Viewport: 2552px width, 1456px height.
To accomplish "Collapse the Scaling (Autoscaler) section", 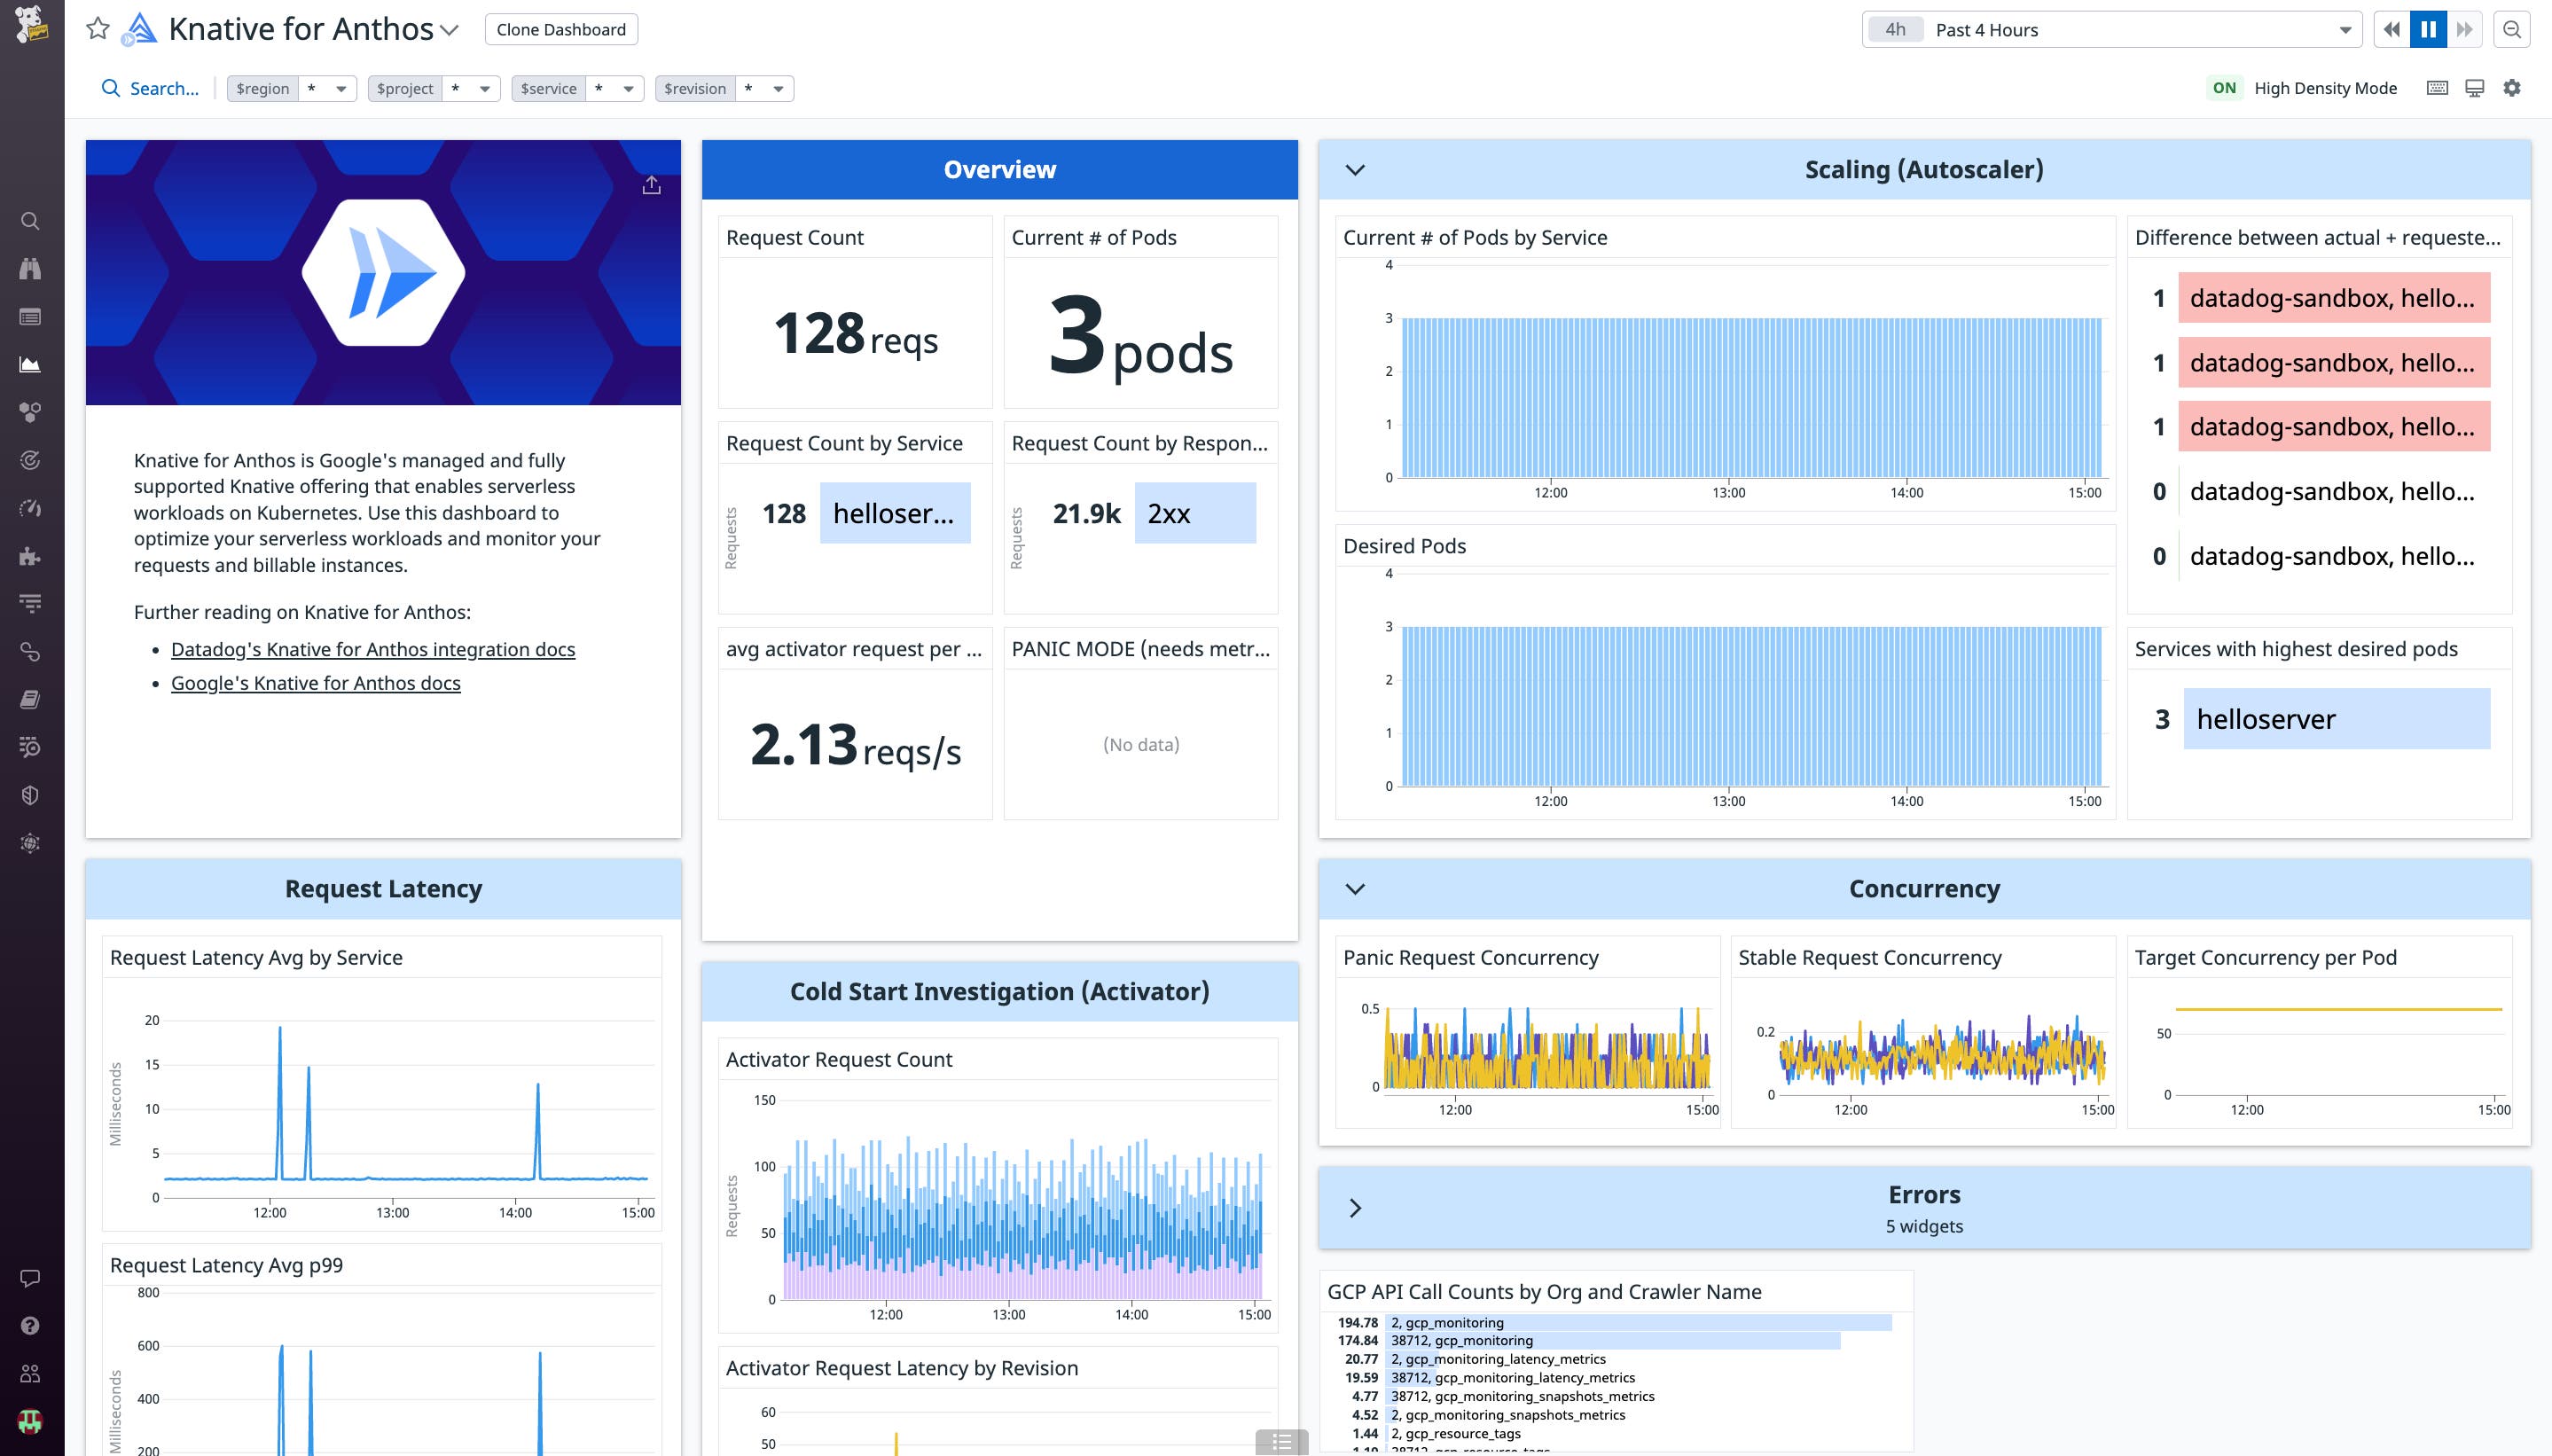I will (x=1357, y=169).
